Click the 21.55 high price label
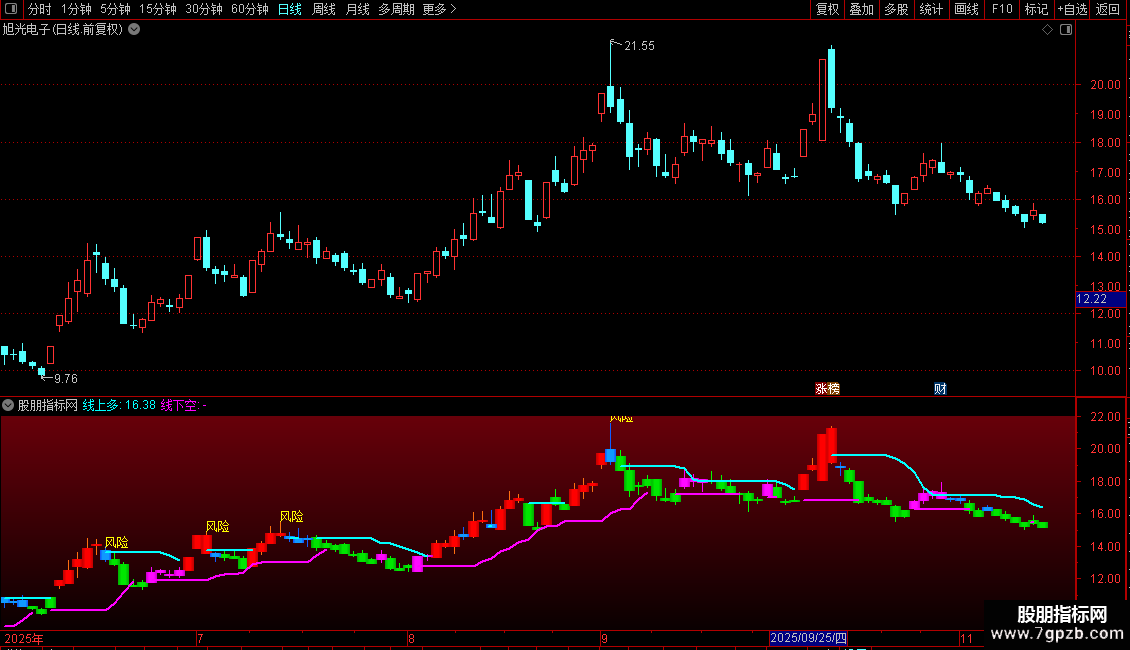Screen dimensions: 1130x650 tap(639, 46)
